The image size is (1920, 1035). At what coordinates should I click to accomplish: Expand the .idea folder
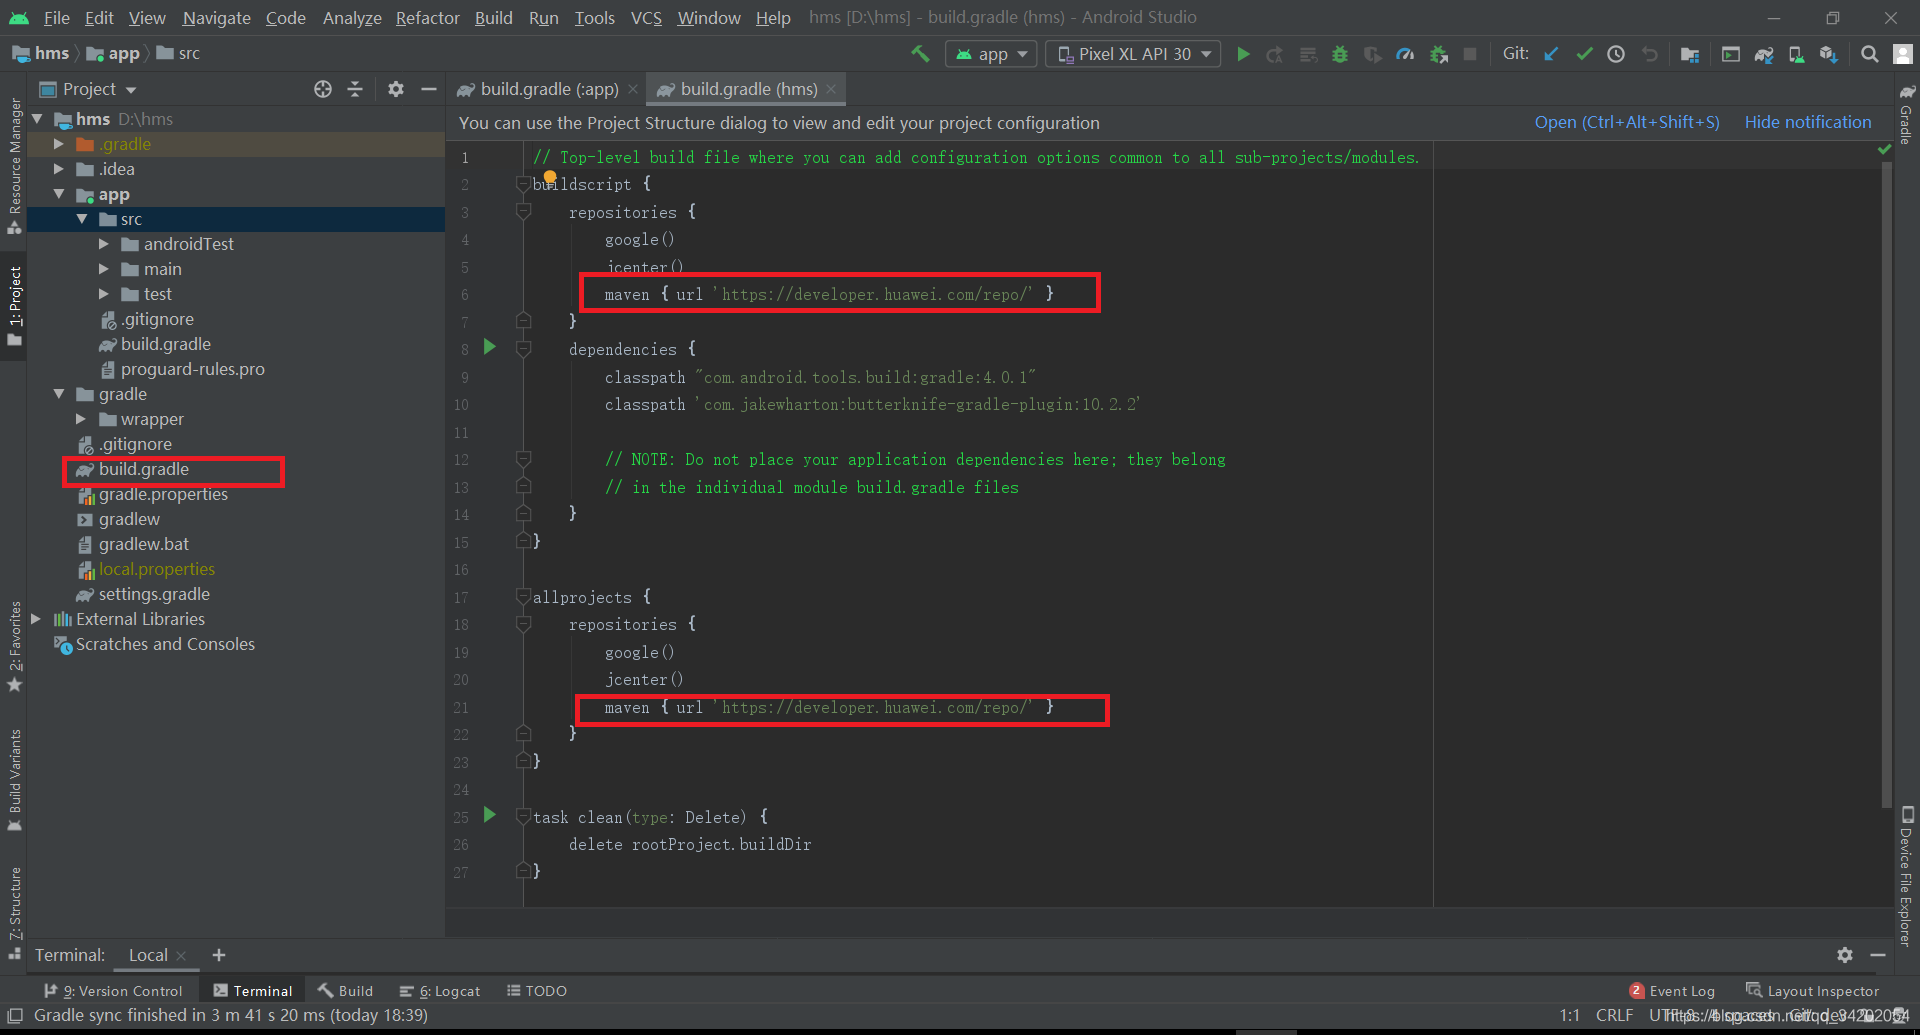pyautogui.click(x=58, y=169)
